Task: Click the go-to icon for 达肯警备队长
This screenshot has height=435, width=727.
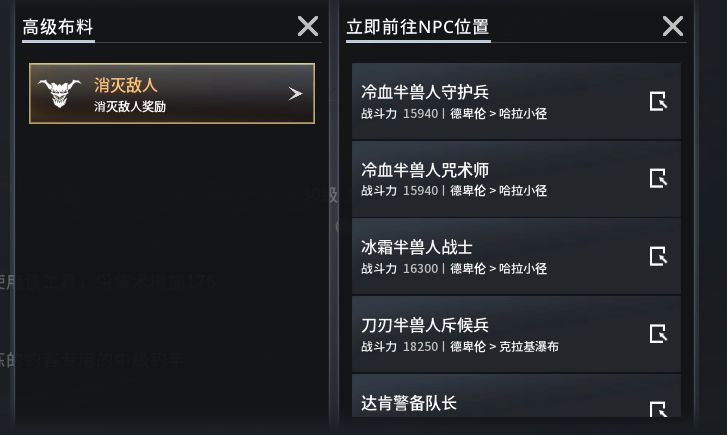Action: [657, 409]
